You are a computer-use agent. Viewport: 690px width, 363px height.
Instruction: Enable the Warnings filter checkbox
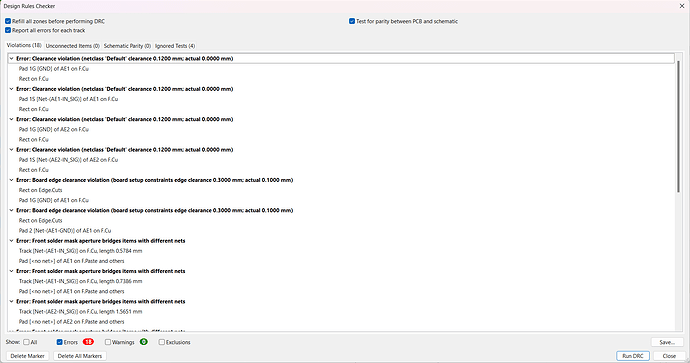(x=108, y=342)
